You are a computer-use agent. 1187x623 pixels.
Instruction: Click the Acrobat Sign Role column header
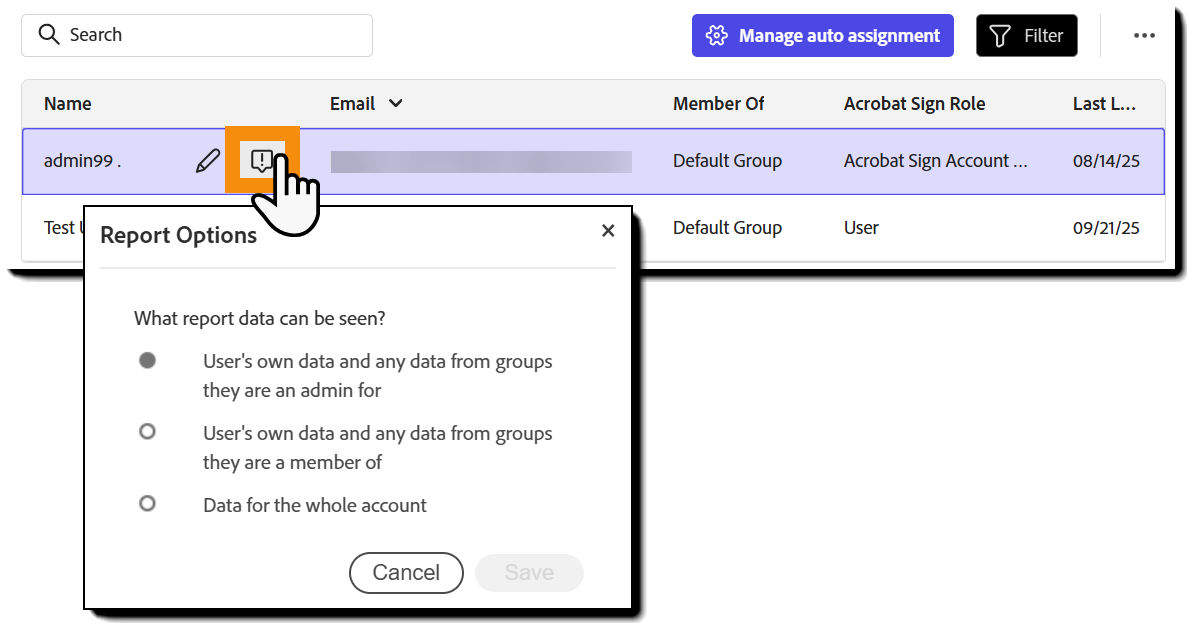[914, 103]
